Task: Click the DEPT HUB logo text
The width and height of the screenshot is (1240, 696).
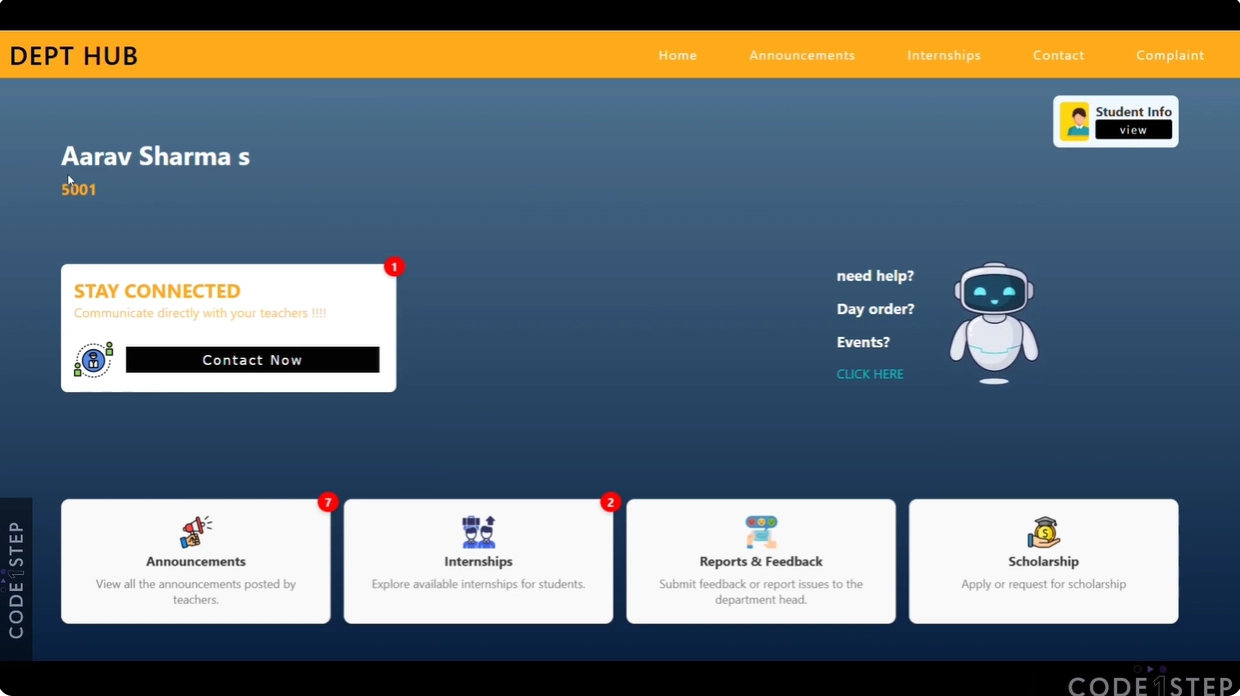Action: coord(73,55)
